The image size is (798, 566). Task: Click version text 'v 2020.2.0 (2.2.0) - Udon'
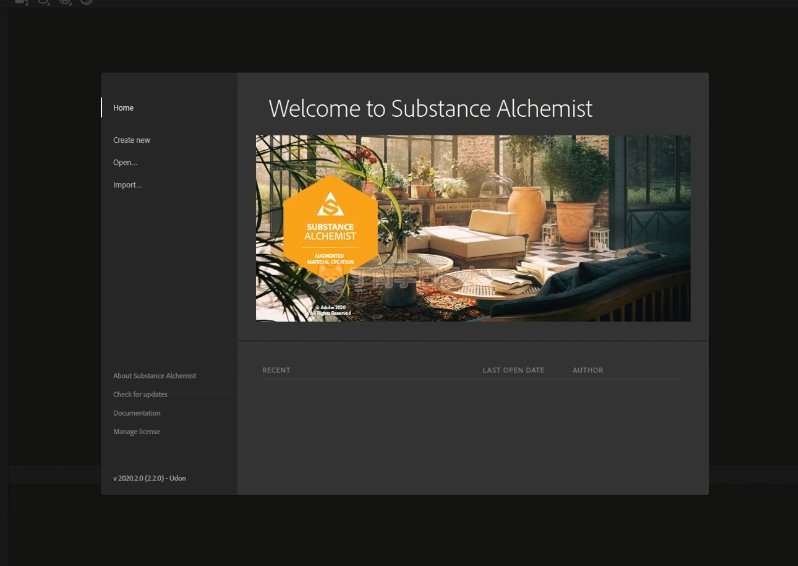(x=150, y=478)
